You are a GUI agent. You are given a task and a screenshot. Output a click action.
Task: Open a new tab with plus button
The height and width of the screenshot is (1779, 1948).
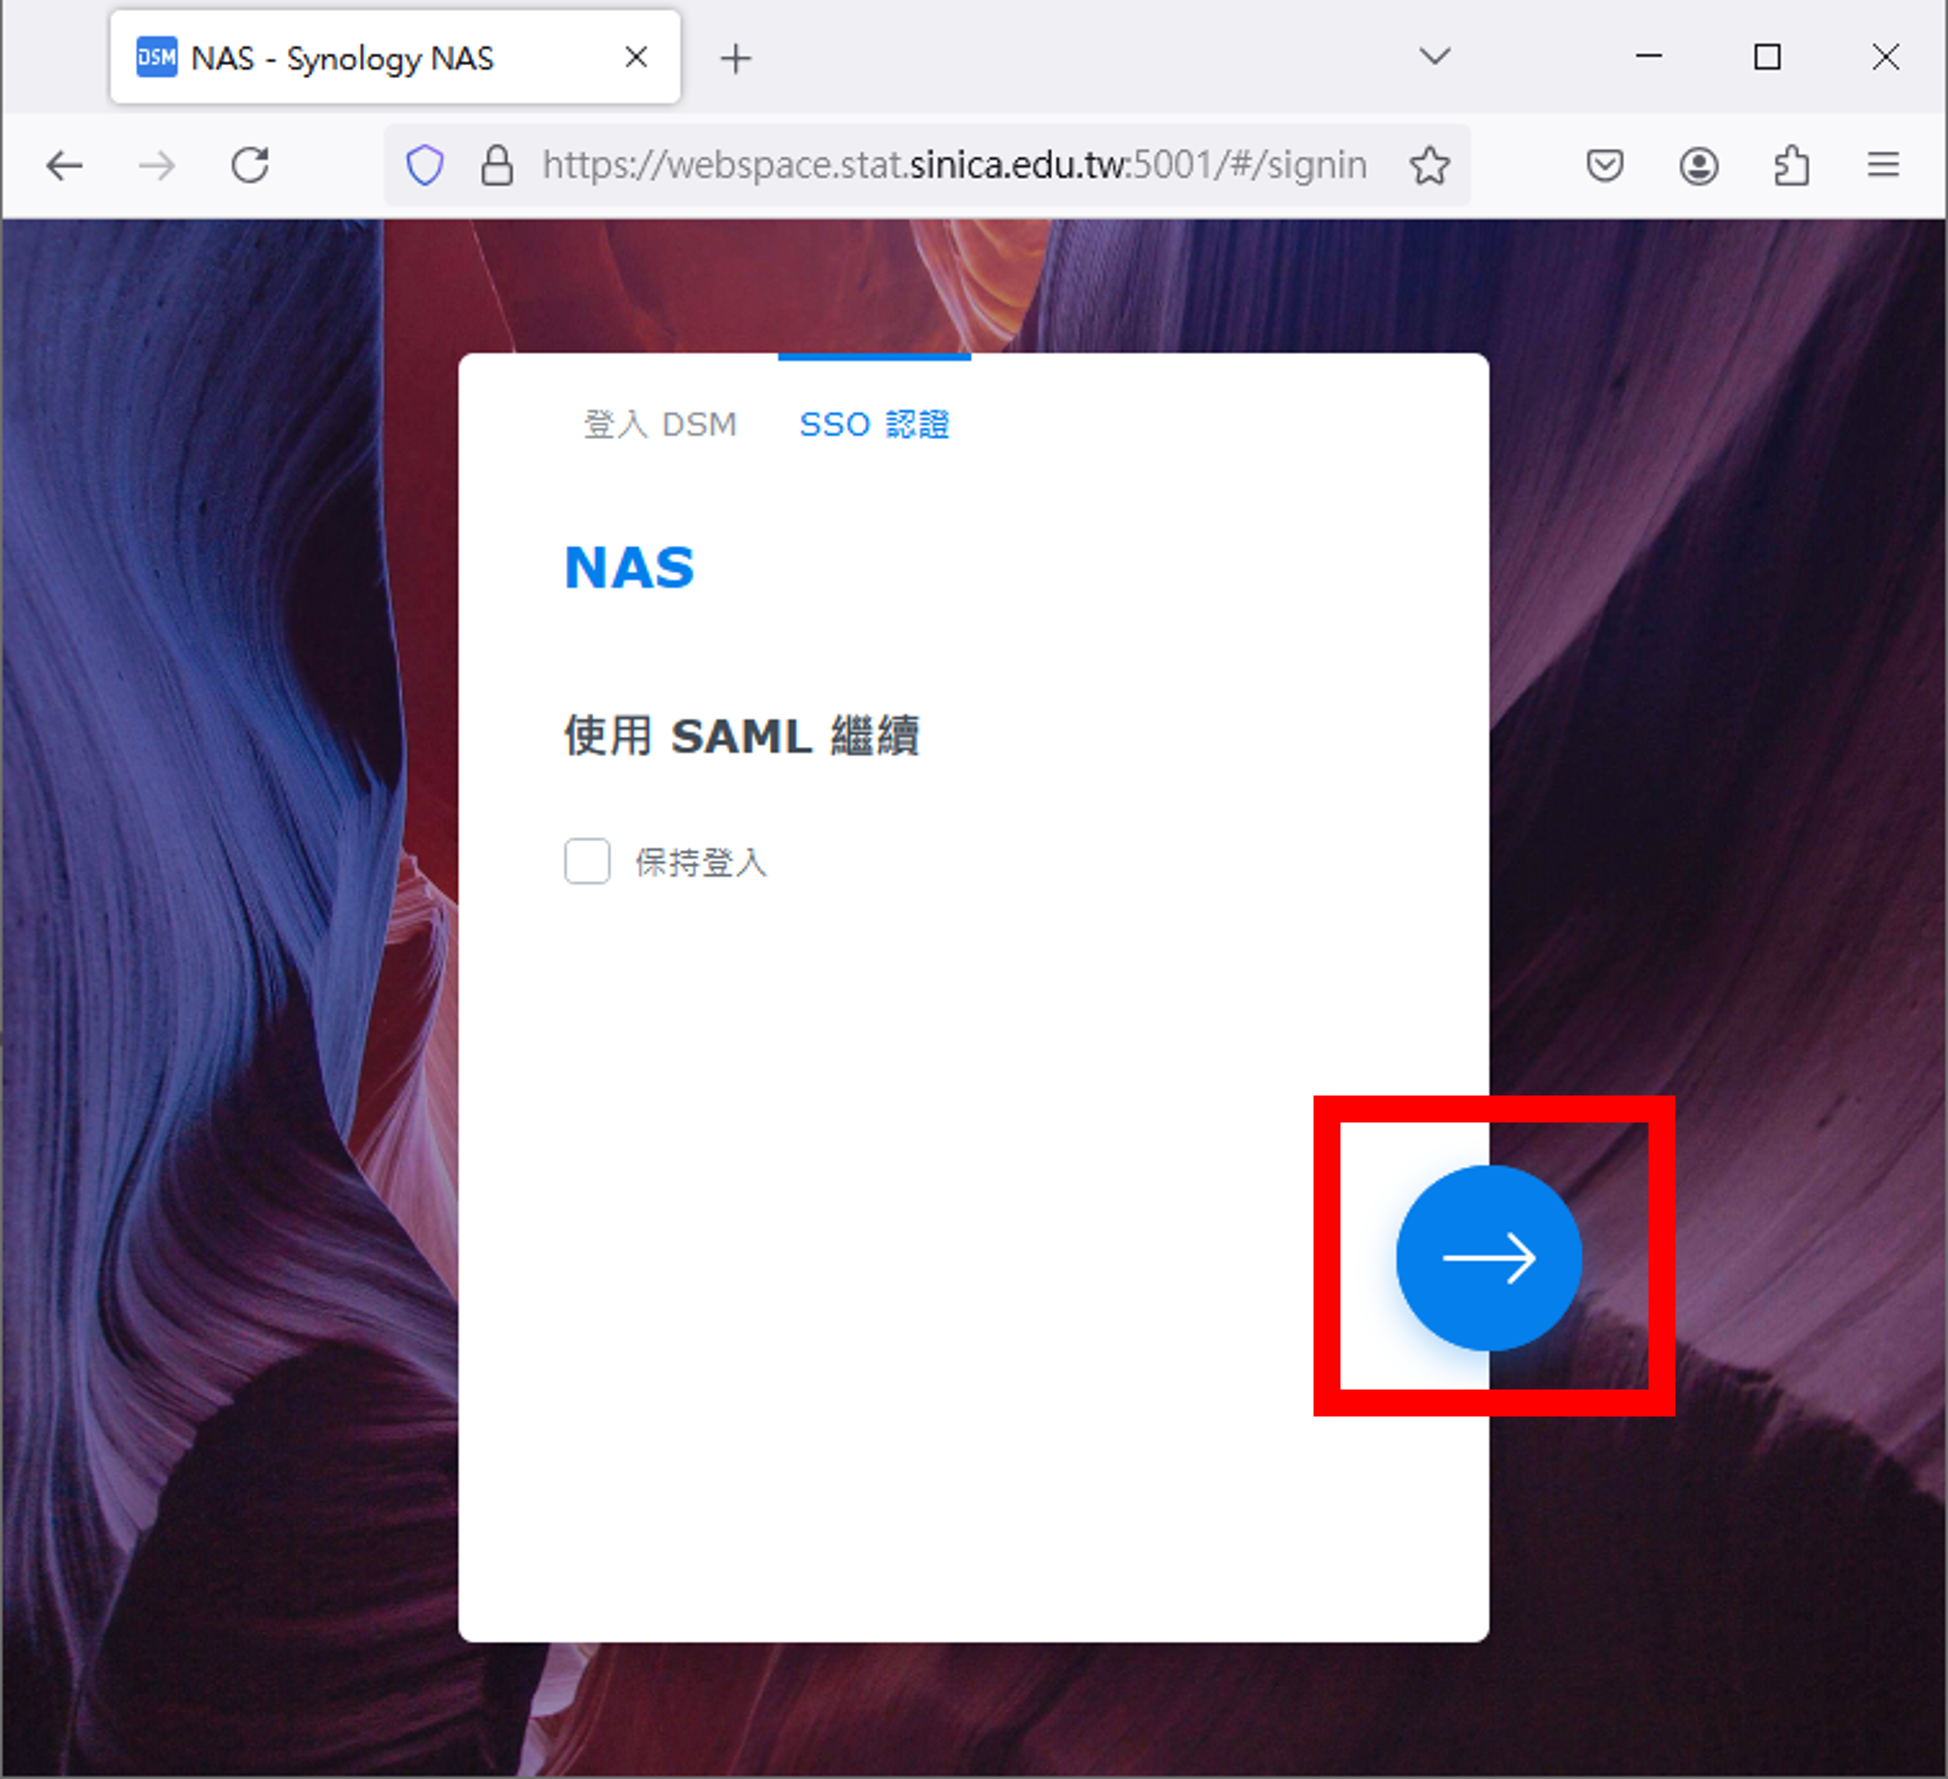click(735, 58)
